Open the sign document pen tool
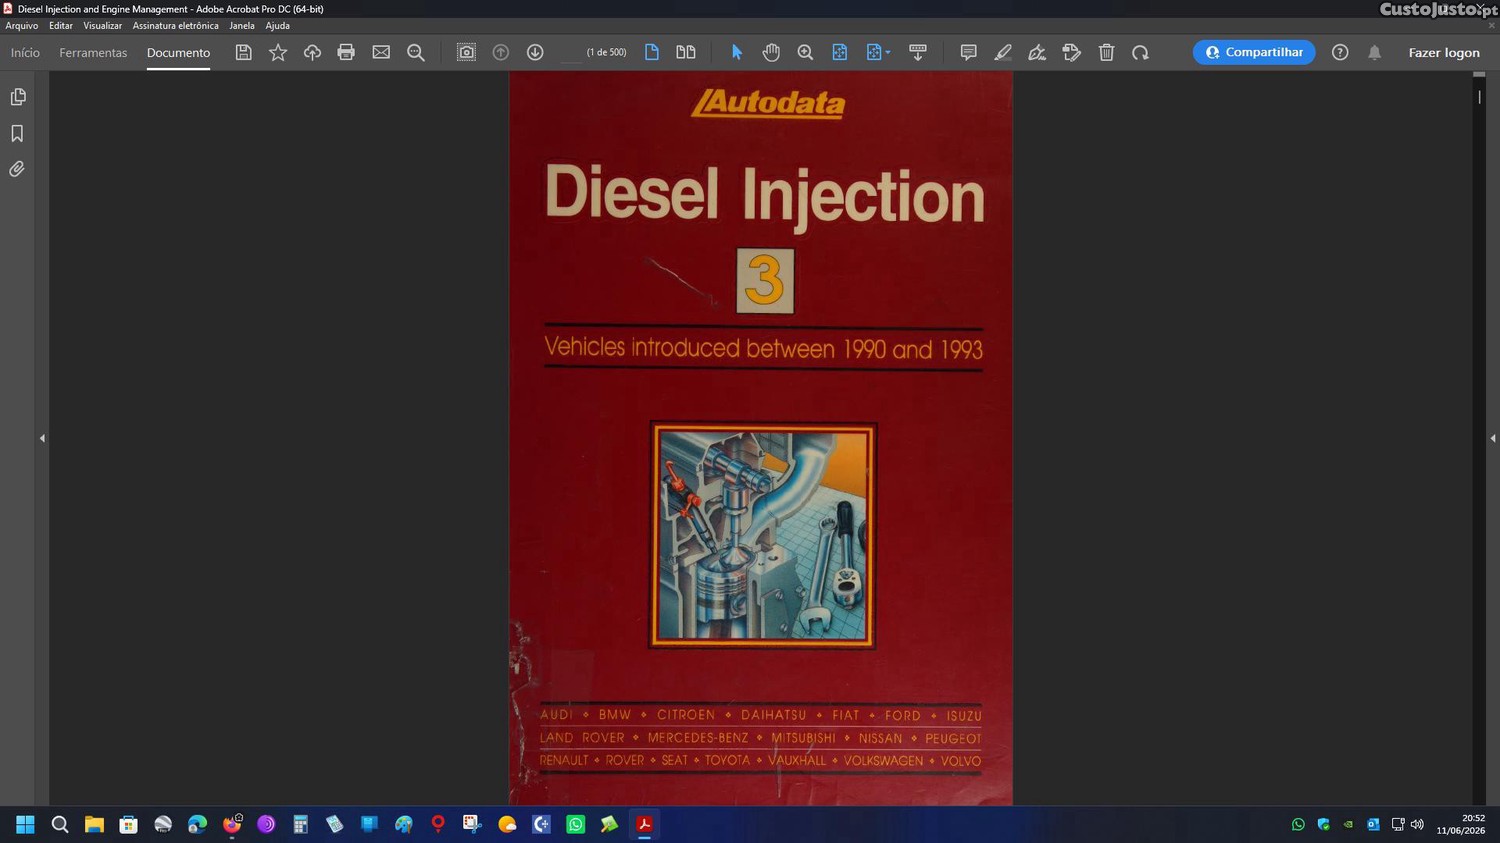The image size is (1500, 843). point(1037,52)
